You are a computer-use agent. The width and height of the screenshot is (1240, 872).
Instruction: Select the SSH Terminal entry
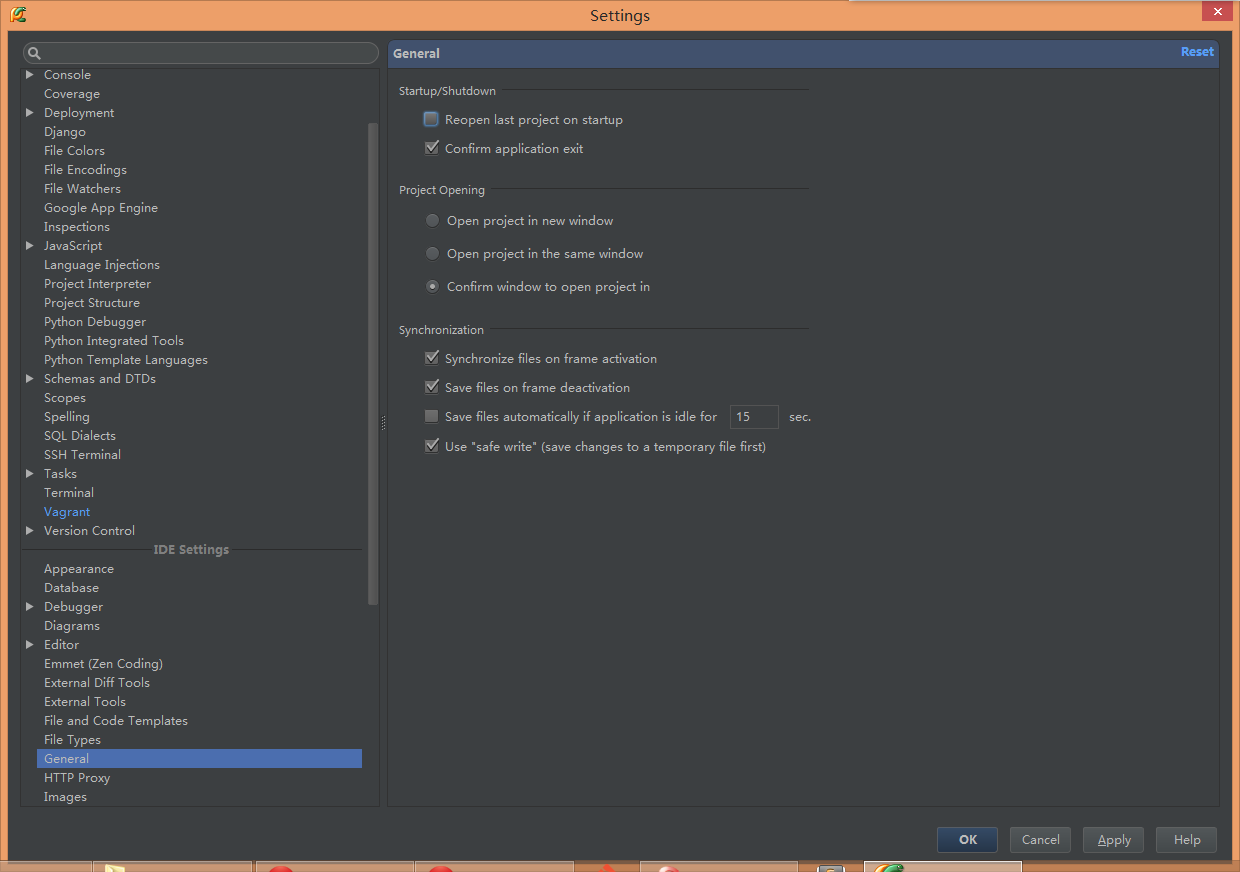point(82,455)
